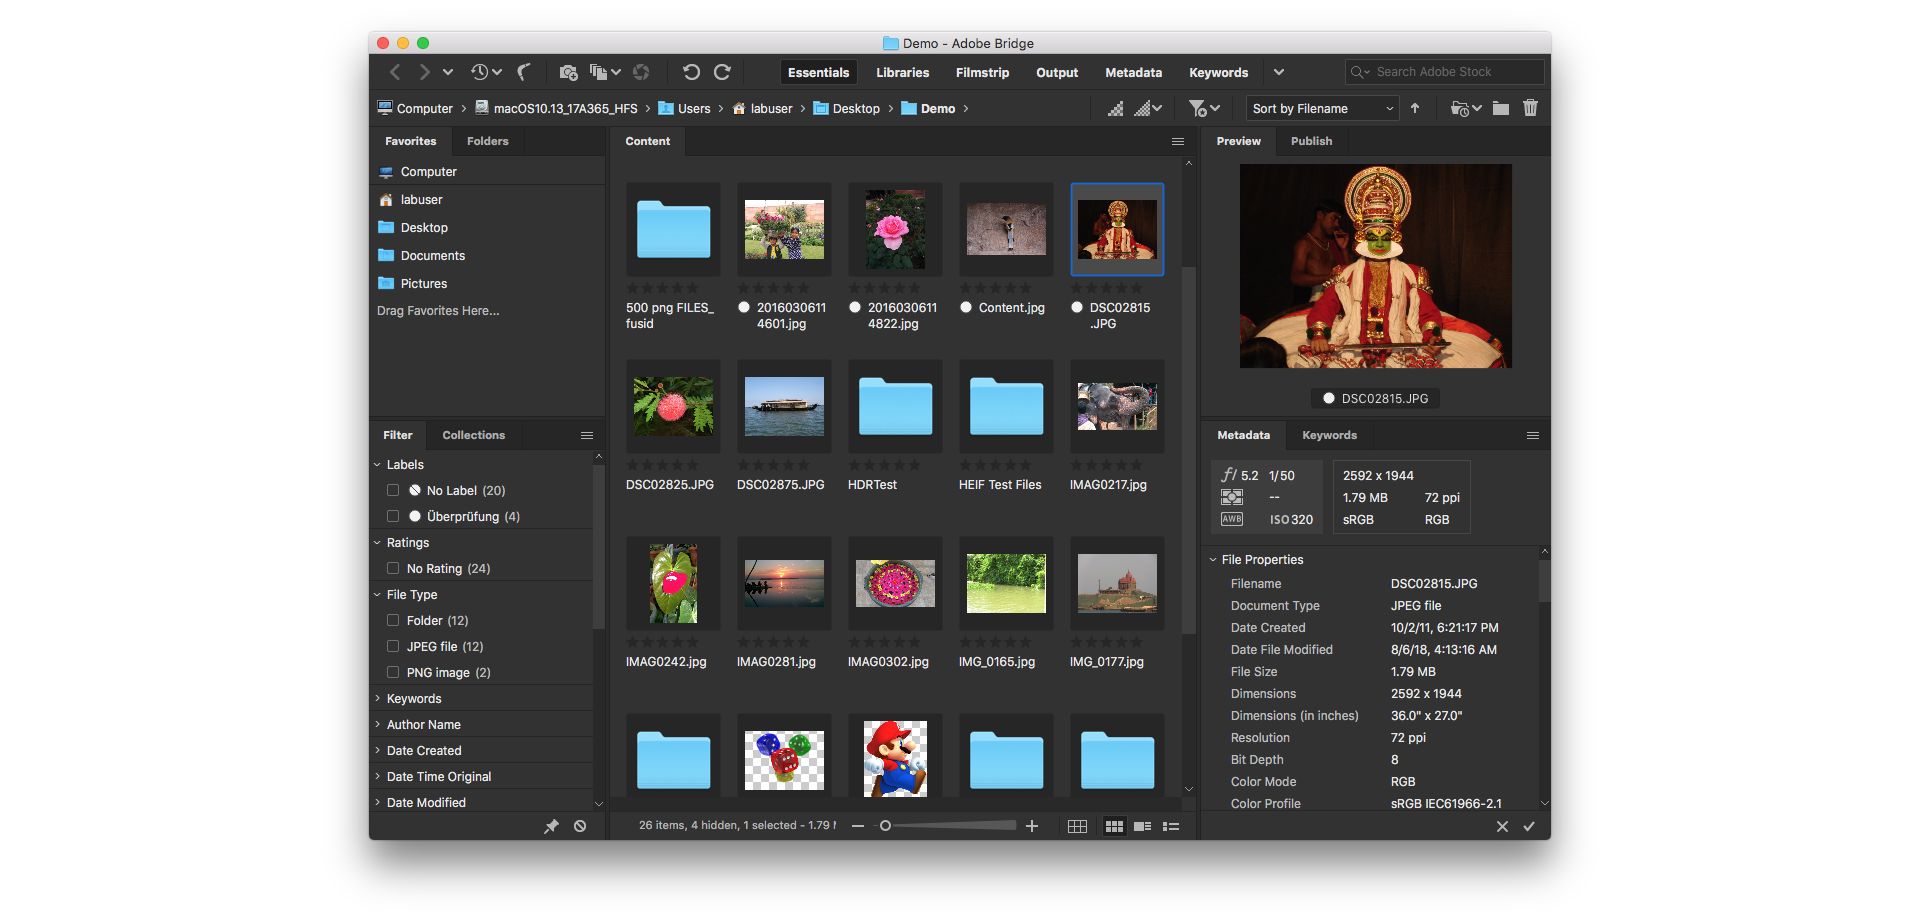The height and width of the screenshot is (920, 1920).
Task: Switch to compact thumbnail grid view
Action: pyautogui.click(x=1113, y=826)
